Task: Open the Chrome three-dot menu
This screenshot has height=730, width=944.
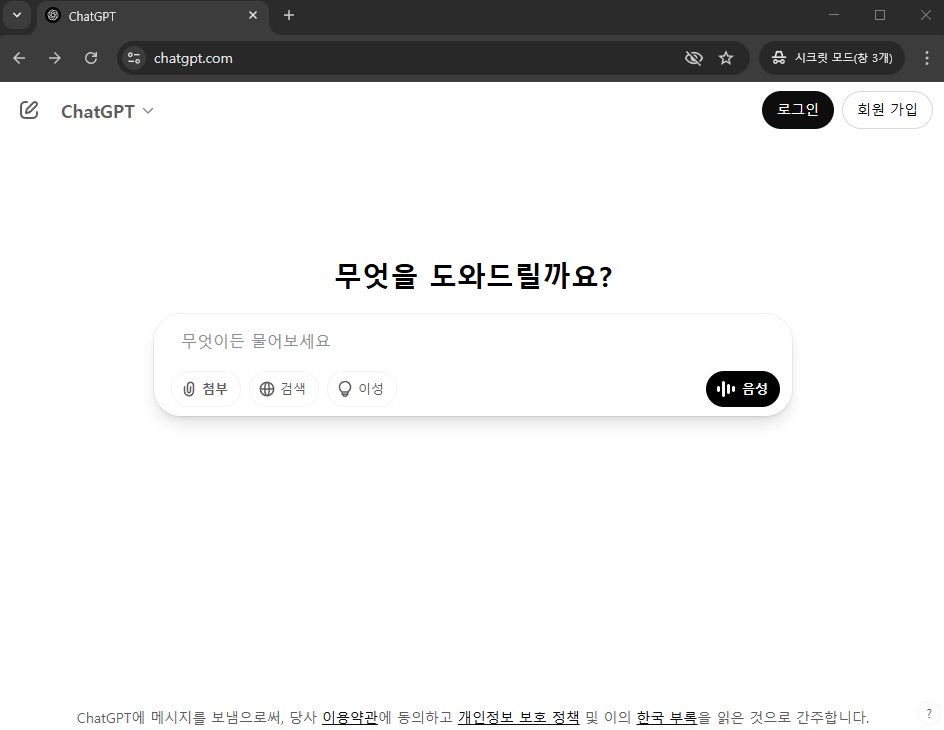Action: pos(927,58)
